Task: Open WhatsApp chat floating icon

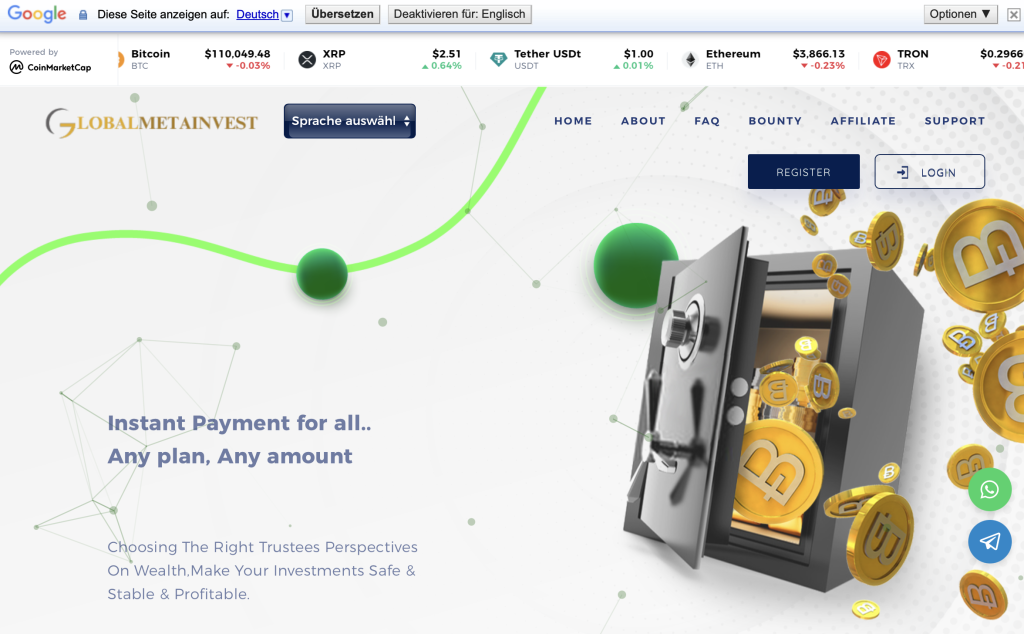Action: 989,489
